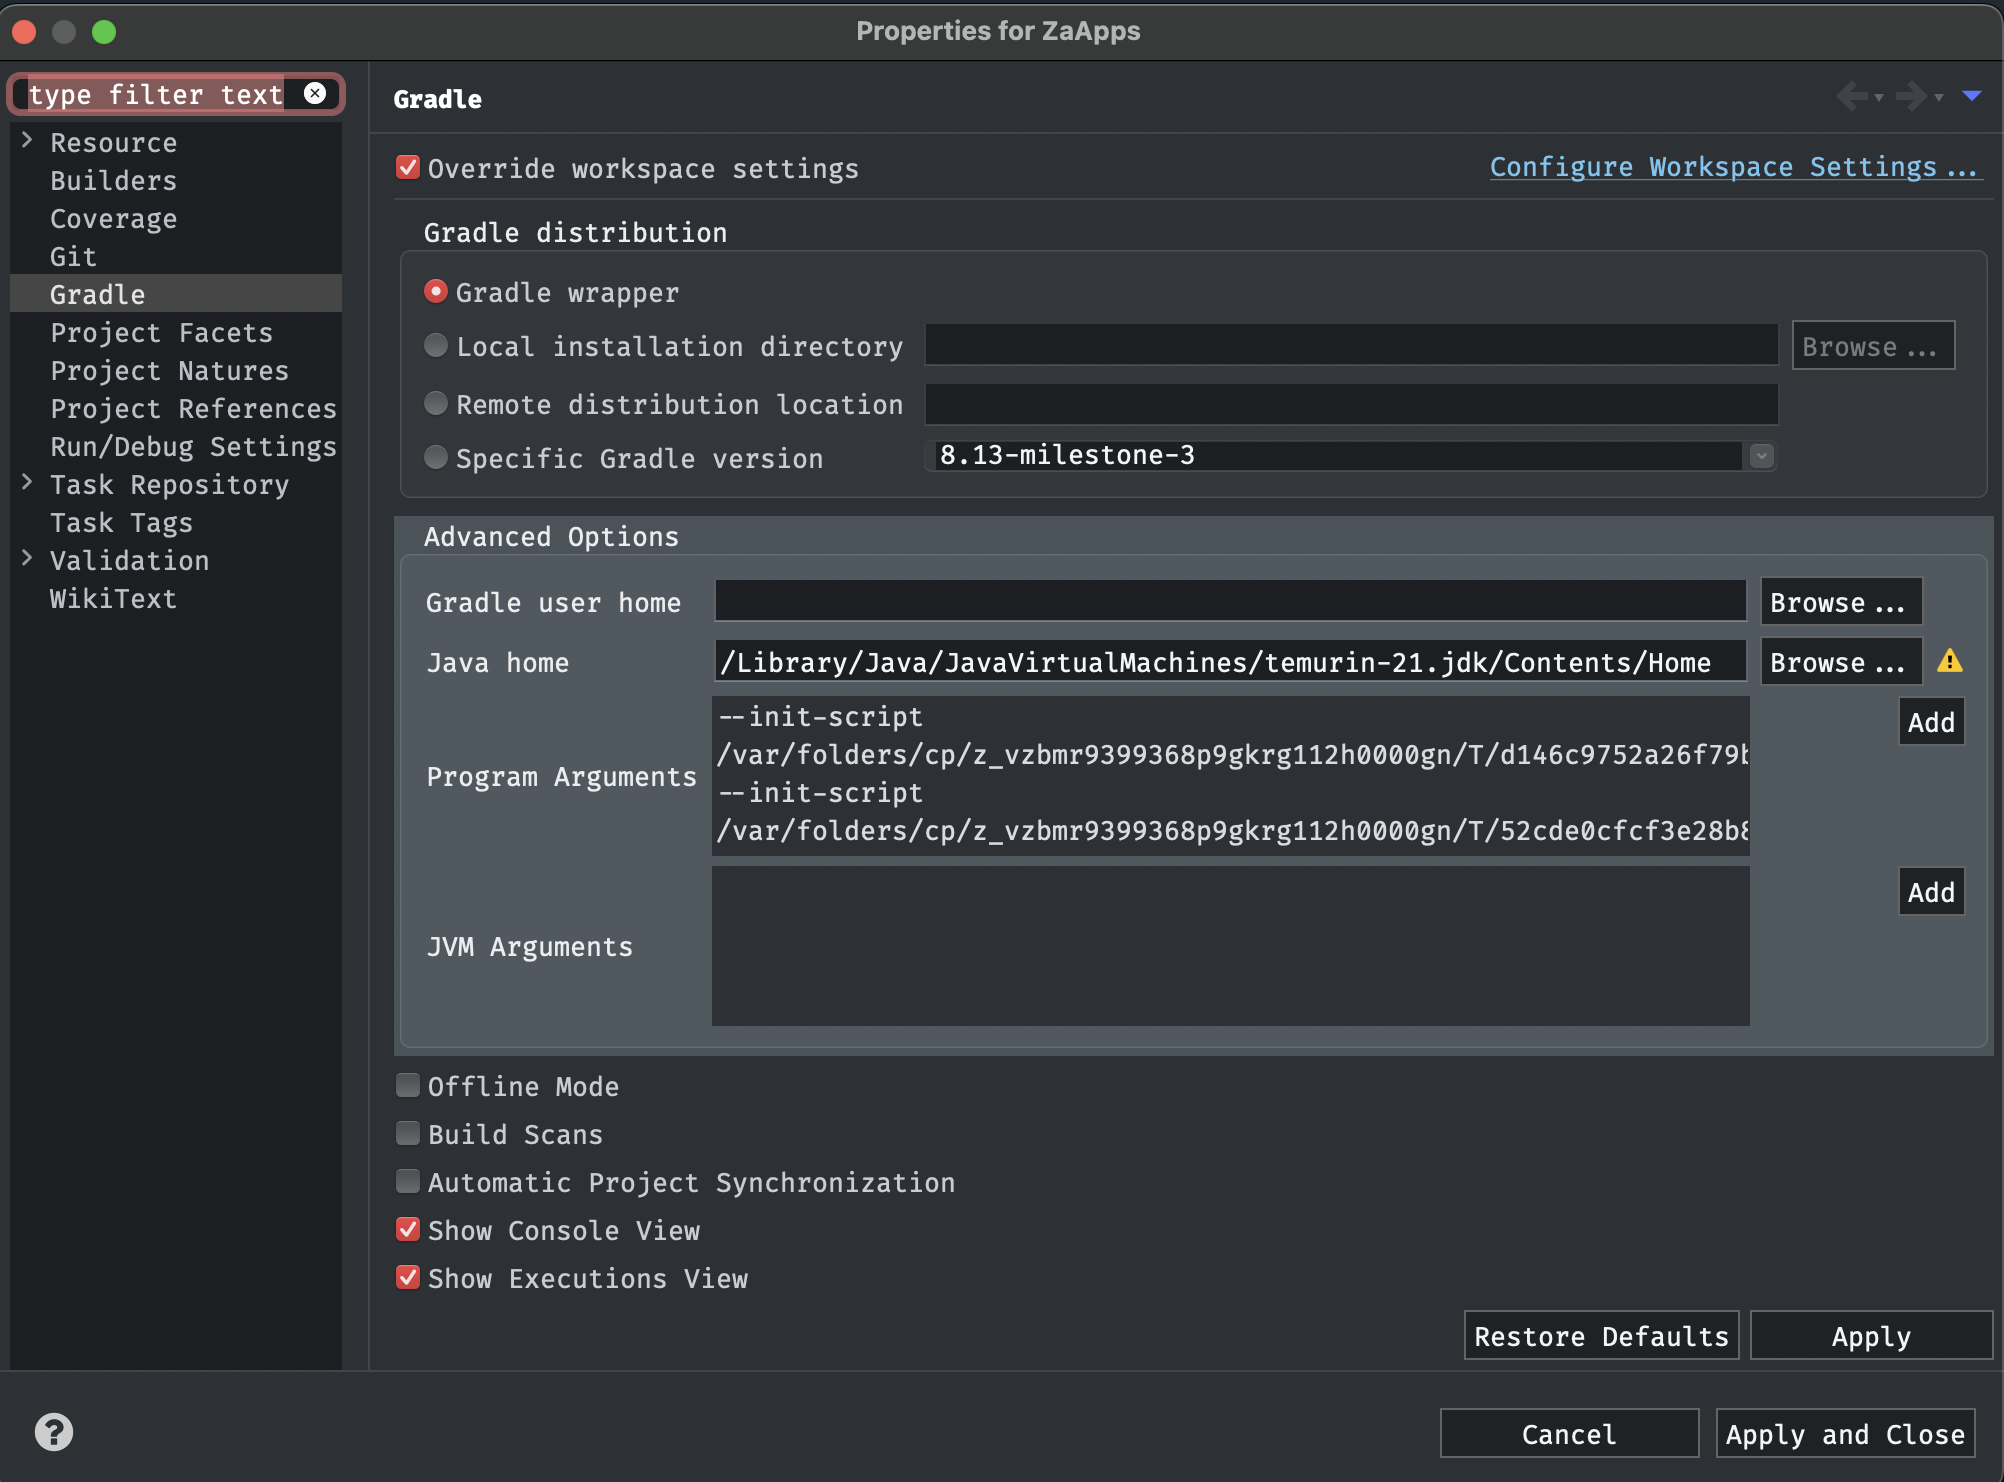Uncheck Override workspace settings

click(408, 167)
